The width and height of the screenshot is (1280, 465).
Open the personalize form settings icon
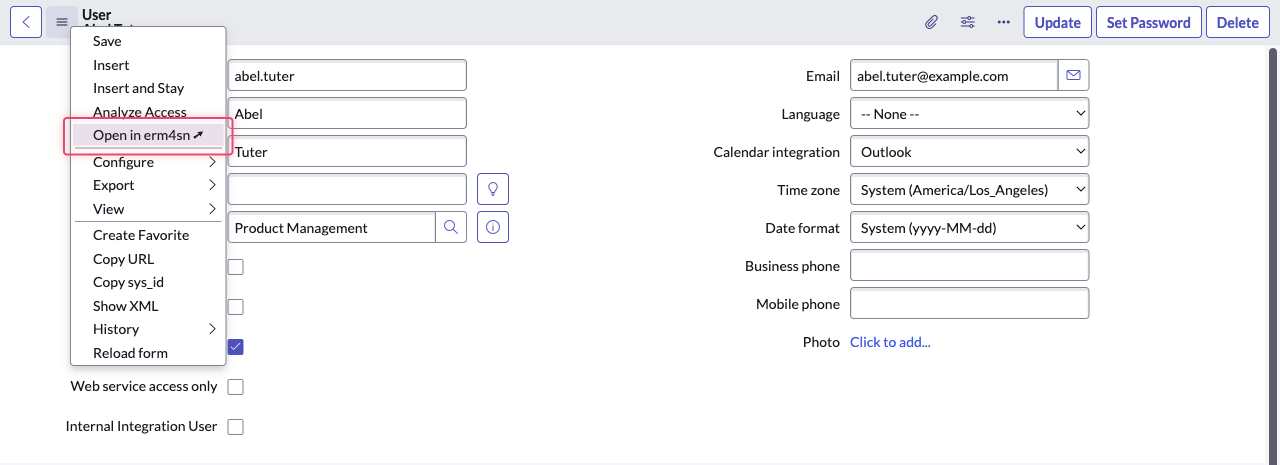point(967,22)
